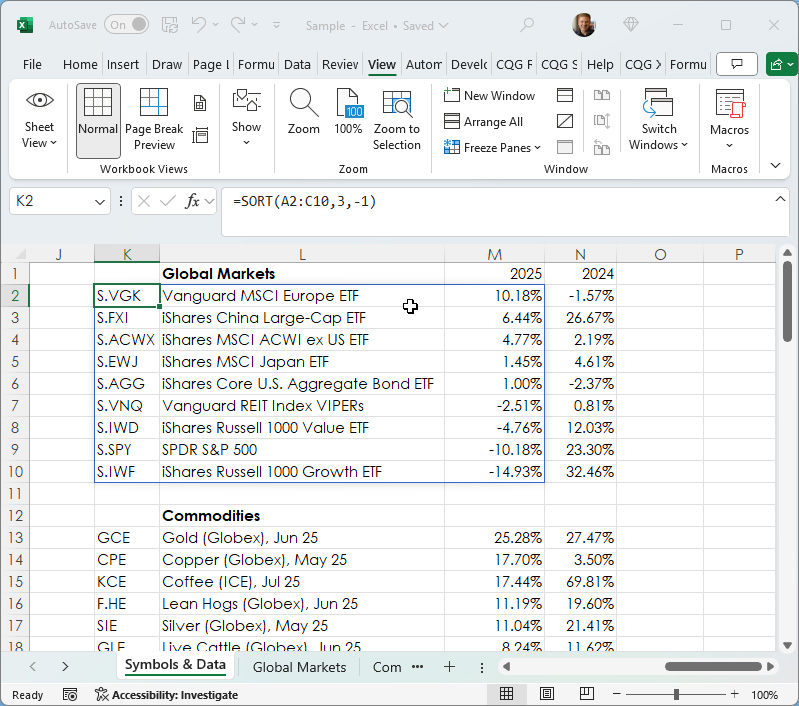The height and width of the screenshot is (706, 799).
Task: Open the Share button dropdown
Action: coord(790,64)
